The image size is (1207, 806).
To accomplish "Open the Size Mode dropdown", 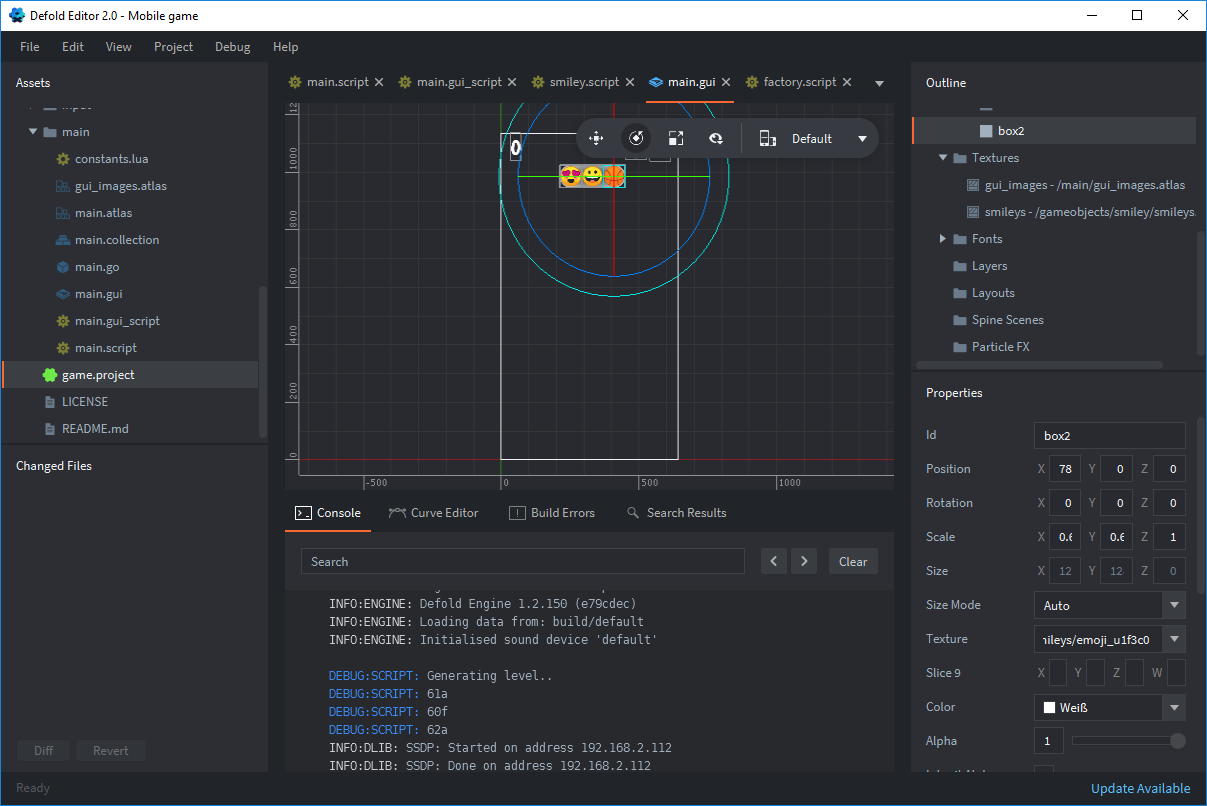I will tap(1173, 605).
